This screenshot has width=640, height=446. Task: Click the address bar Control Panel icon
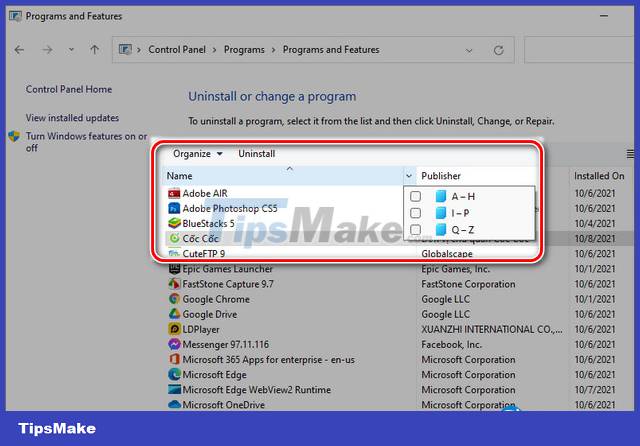click(x=125, y=50)
